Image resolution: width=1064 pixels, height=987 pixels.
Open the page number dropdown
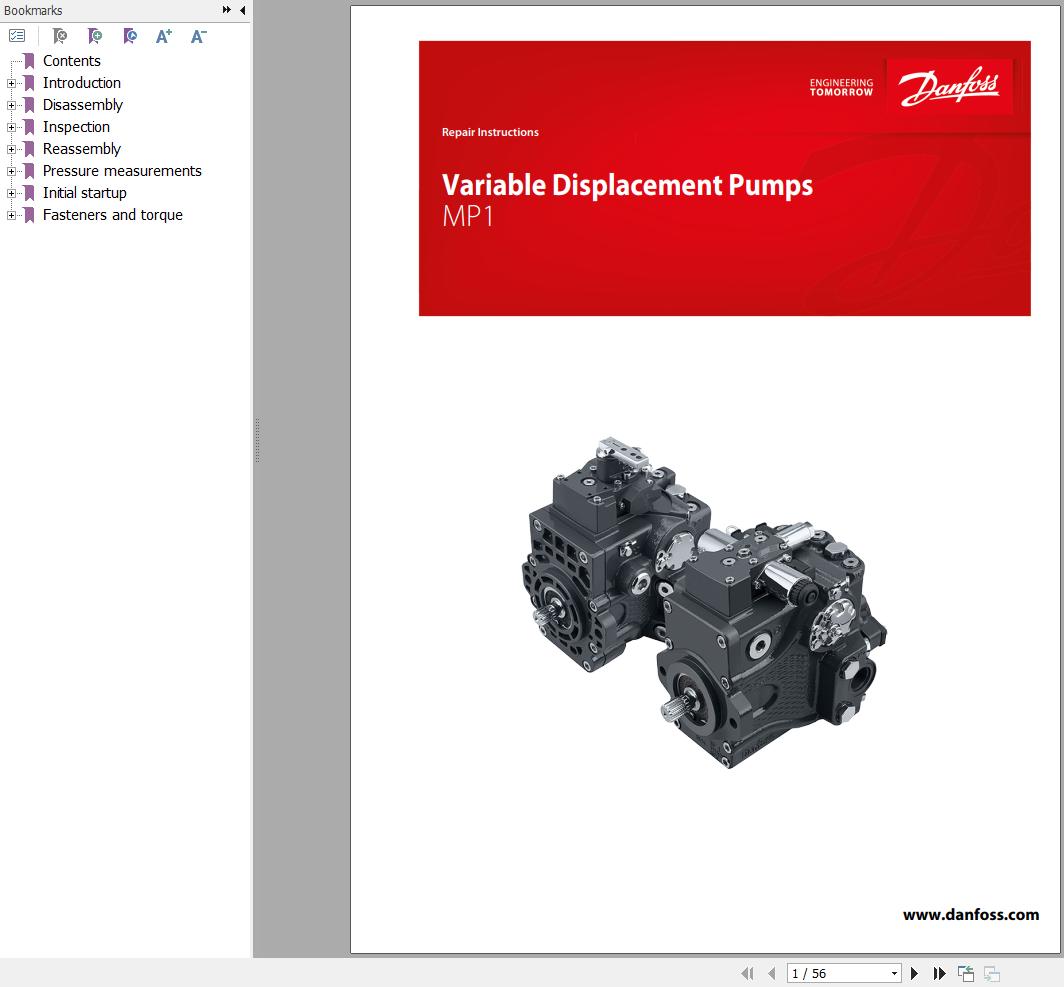click(895, 973)
